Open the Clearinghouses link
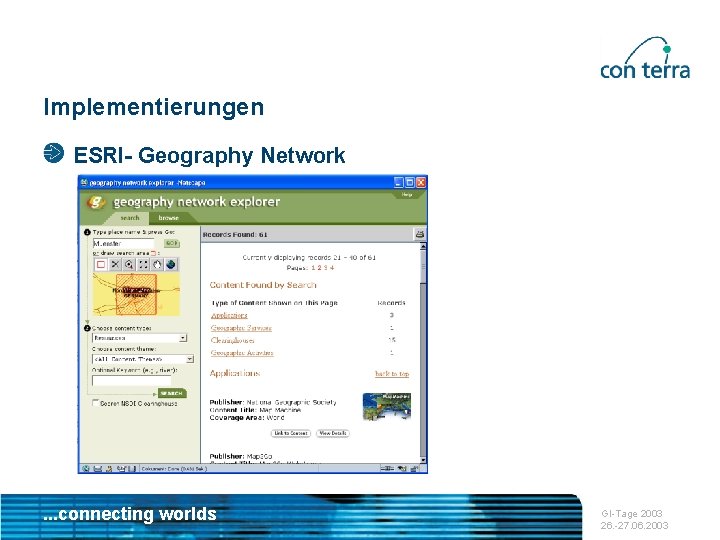The image size is (720, 540). [x=232, y=340]
